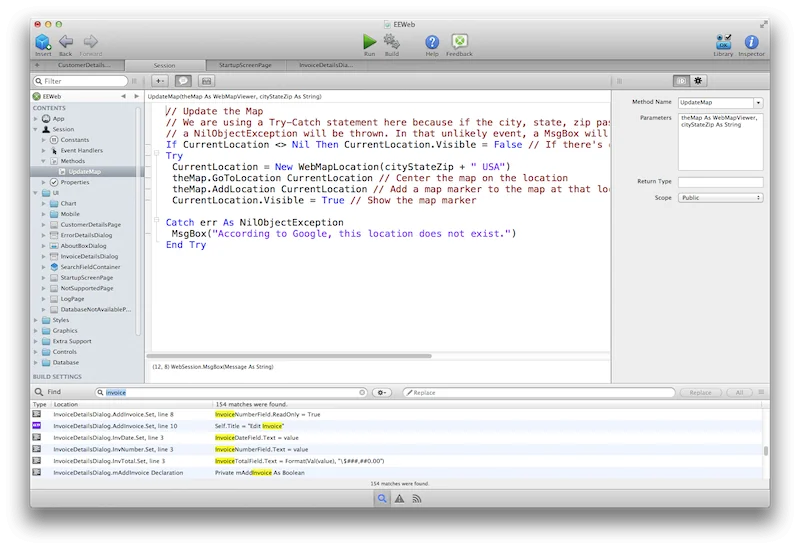Switch to the CustomerDetails tab
This screenshot has width=800, height=549.
84,65
